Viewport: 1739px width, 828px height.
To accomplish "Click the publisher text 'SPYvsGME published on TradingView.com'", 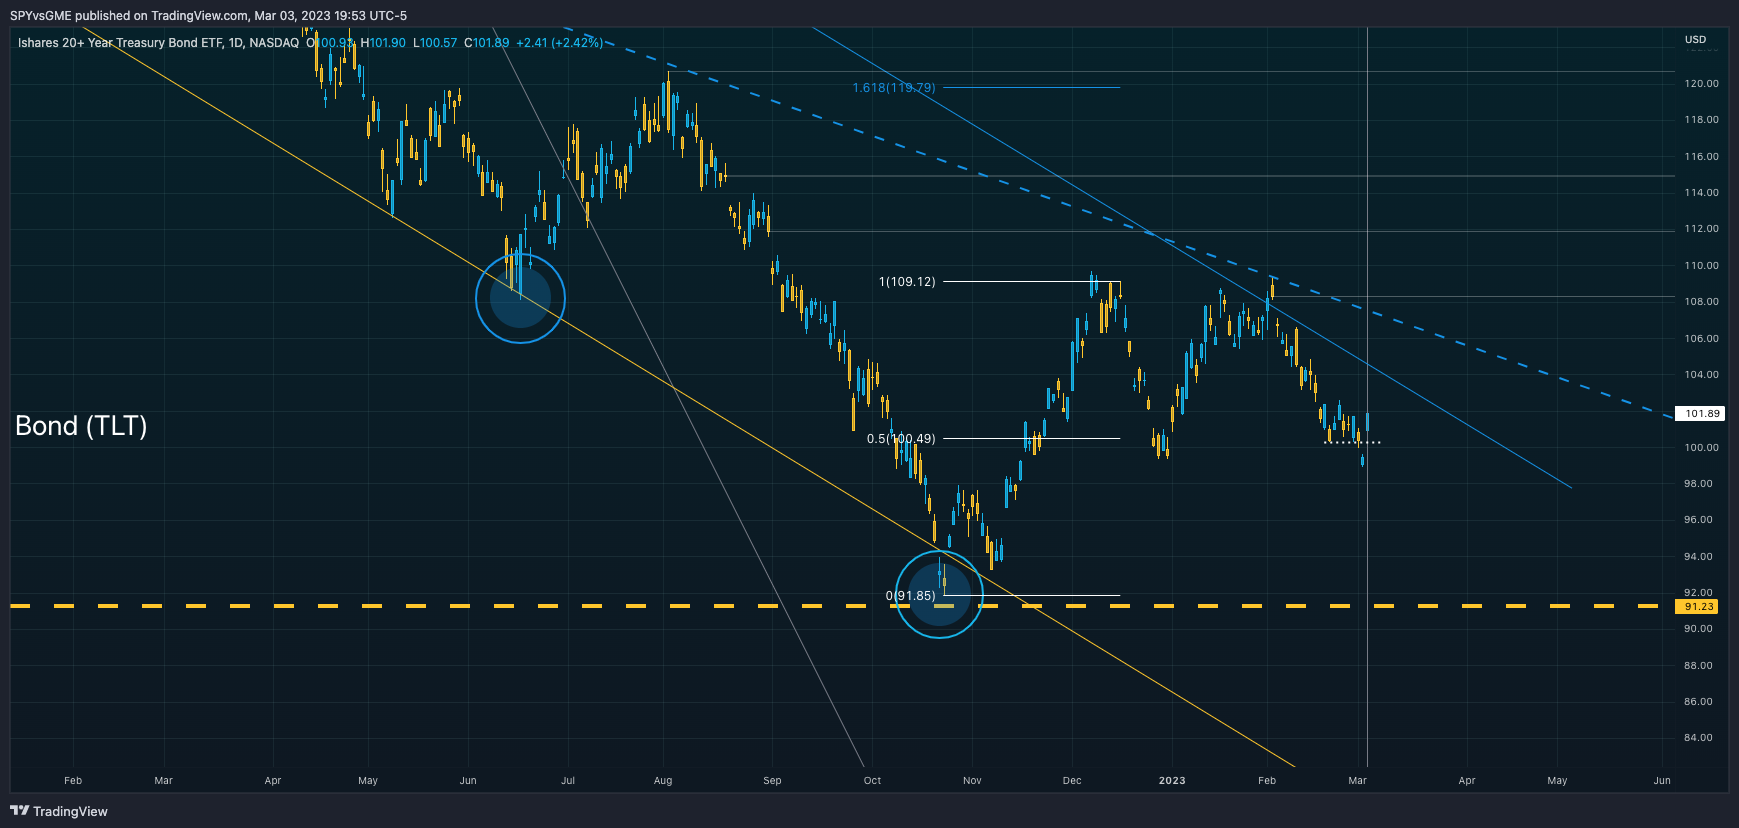I will pos(129,15).
